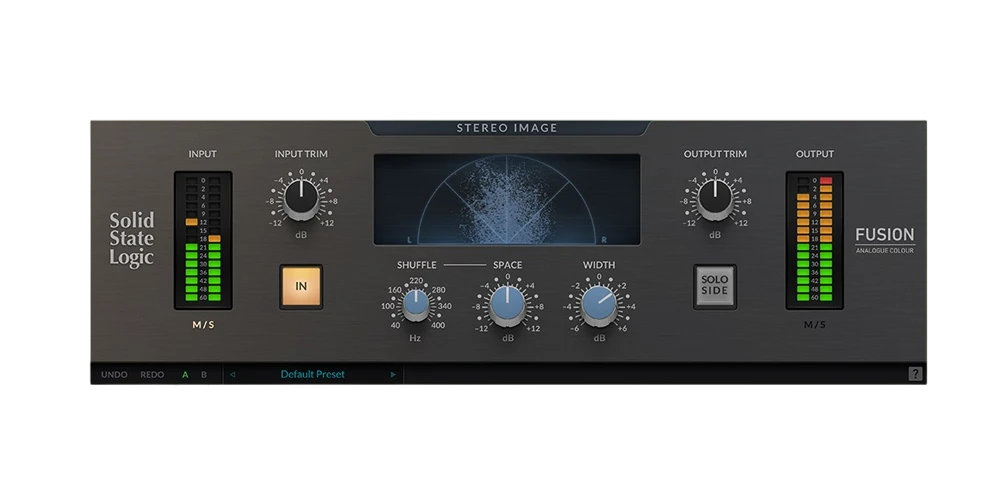Click the OUTPUT meter label
Image resolution: width=1000 pixels, height=500 pixels.
coord(814,154)
